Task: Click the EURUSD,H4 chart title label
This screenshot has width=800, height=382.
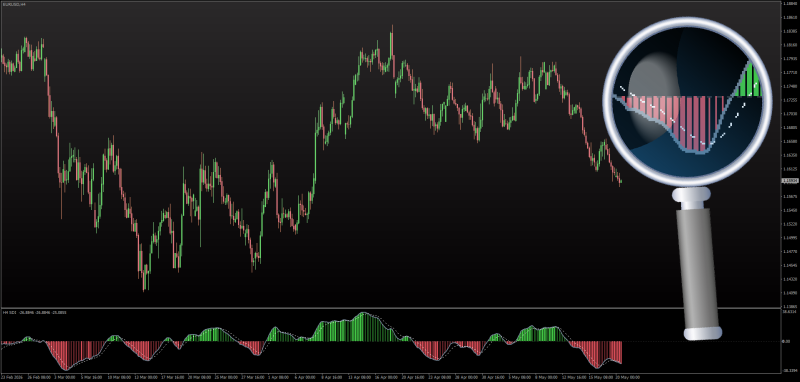Action: pyautogui.click(x=14, y=4)
